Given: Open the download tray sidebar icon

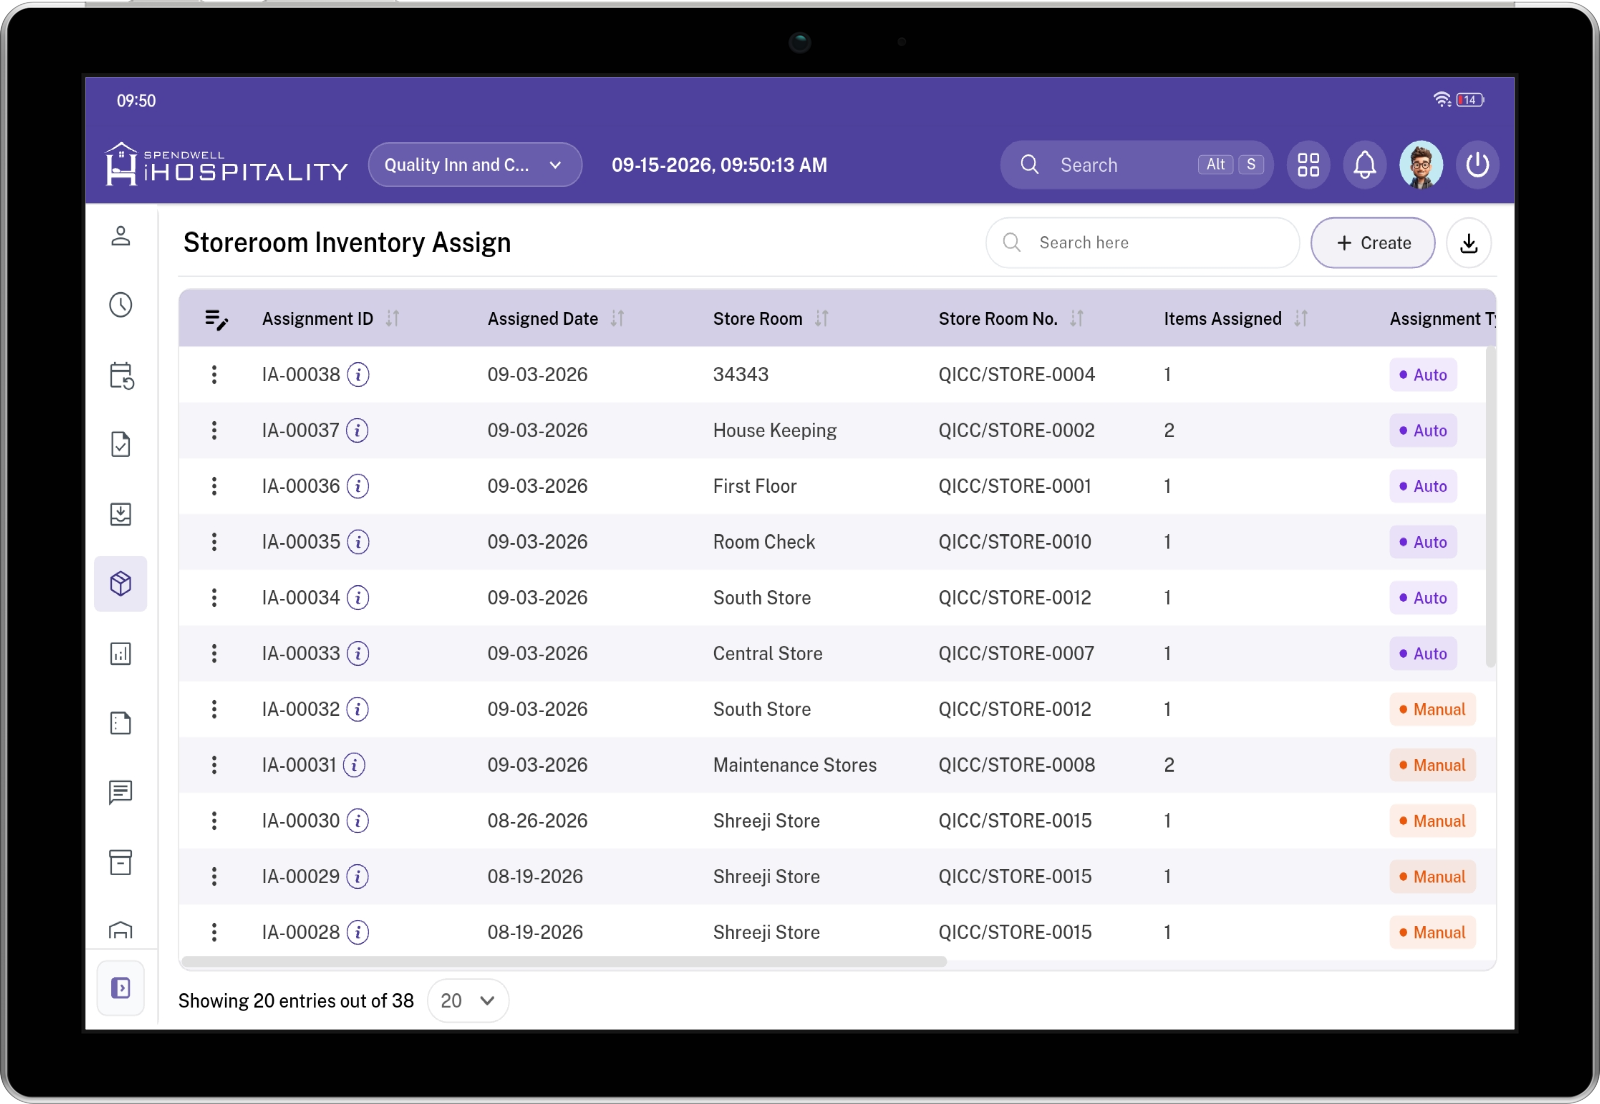Looking at the screenshot, I should [121, 514].
